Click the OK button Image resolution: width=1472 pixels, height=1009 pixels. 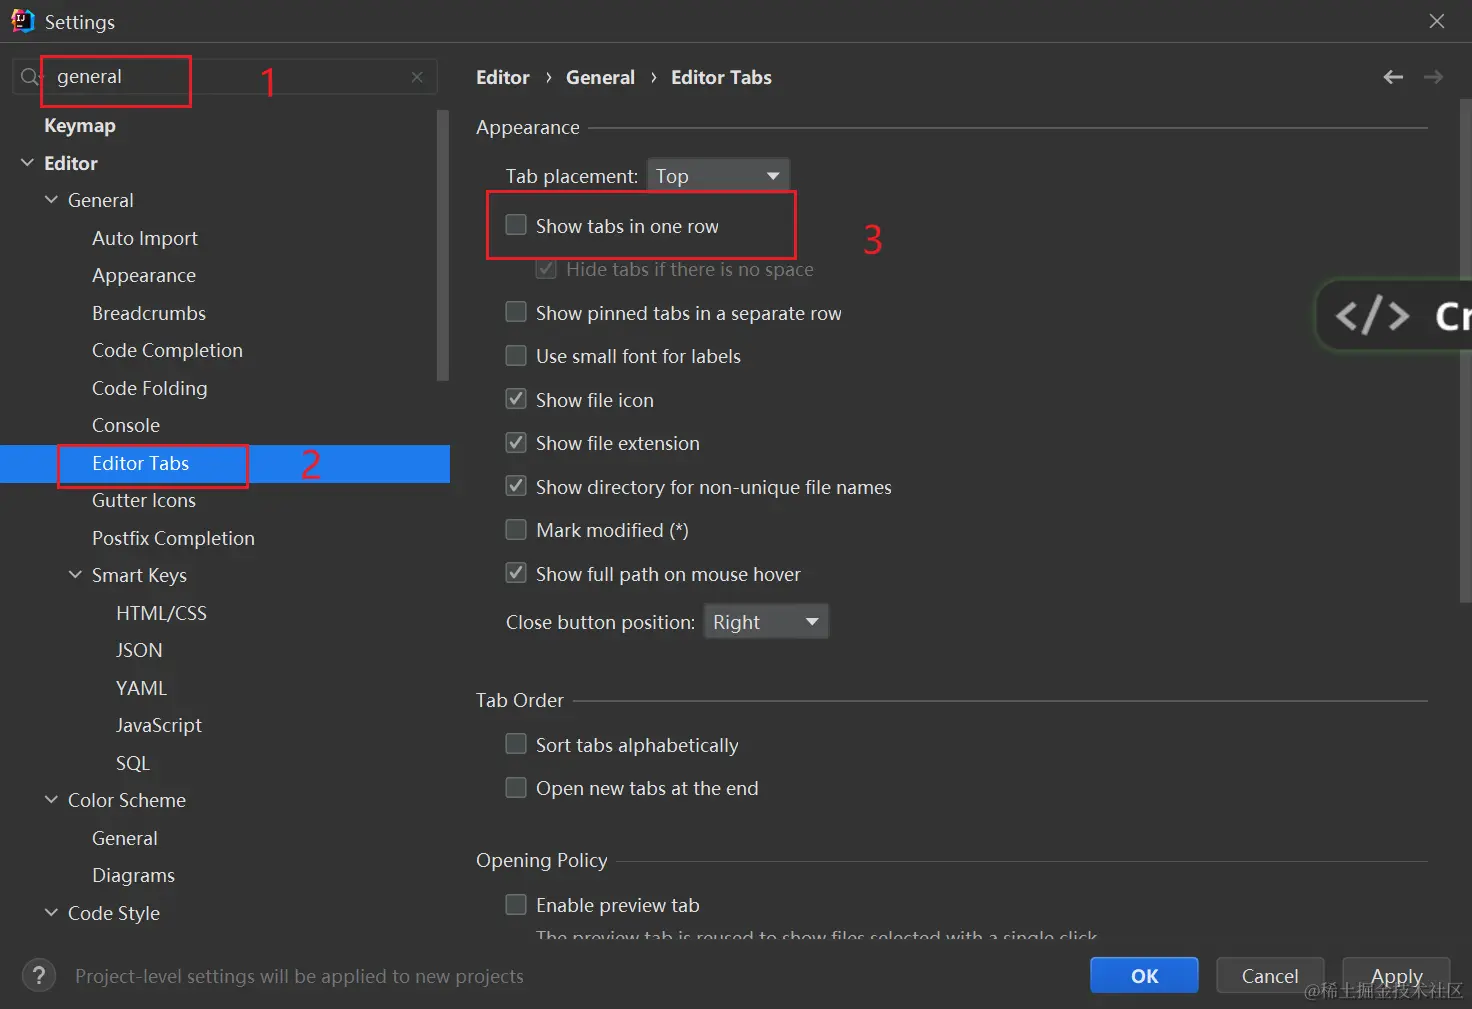[1144, 975]
